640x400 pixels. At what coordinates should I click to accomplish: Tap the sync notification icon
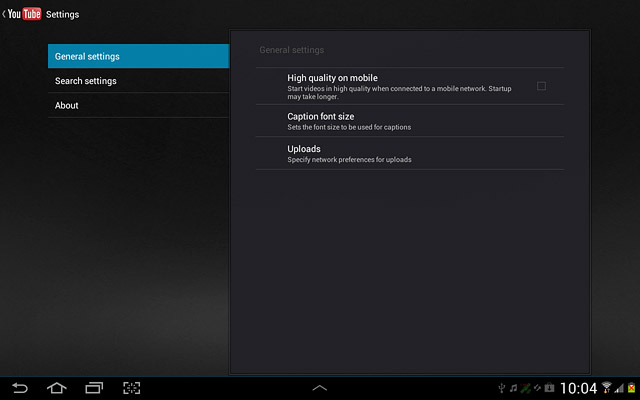[x=537, y=388]
